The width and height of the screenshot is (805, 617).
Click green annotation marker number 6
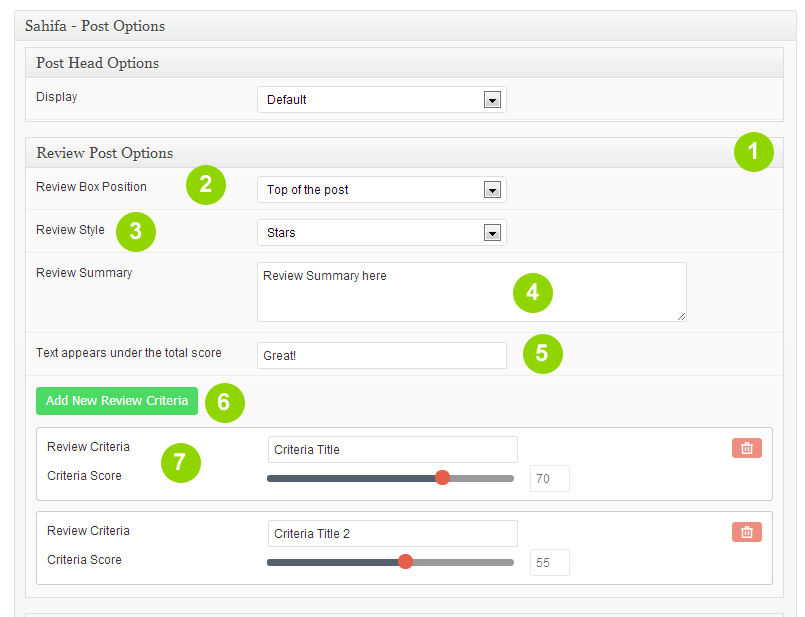click(x=224, y=402)
